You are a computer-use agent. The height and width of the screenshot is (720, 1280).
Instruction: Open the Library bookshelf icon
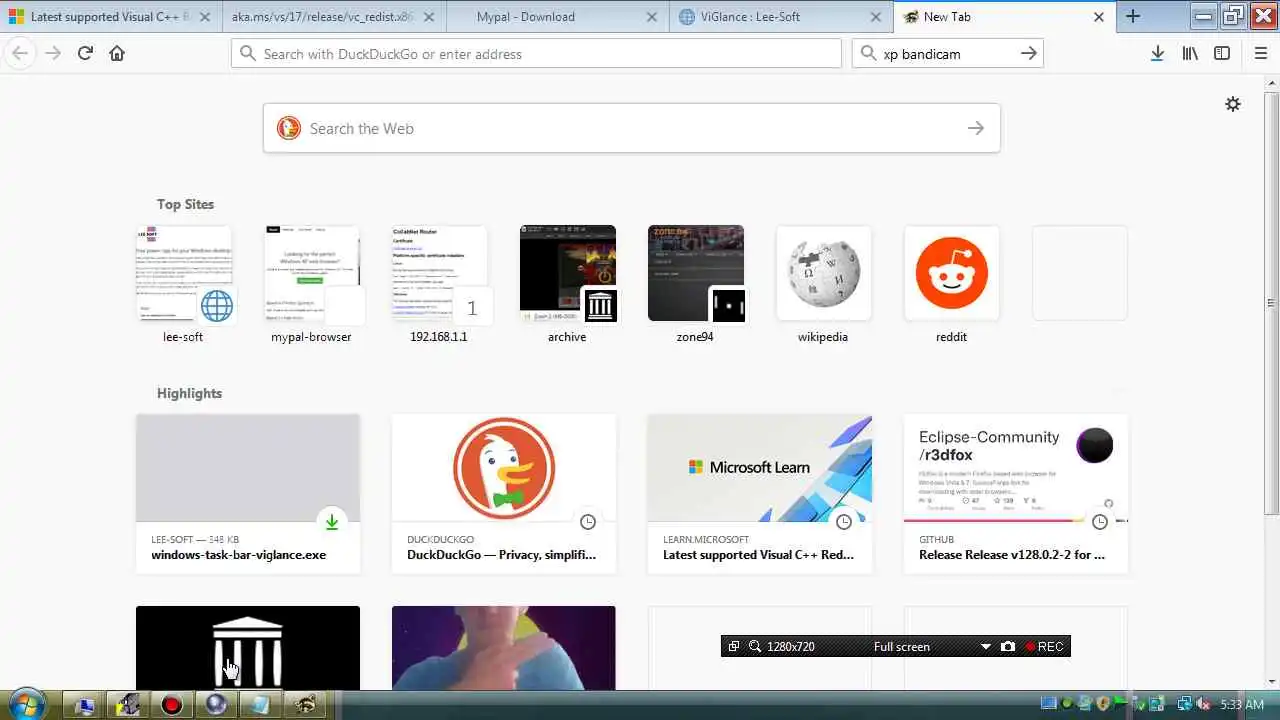pyautogui.click(x=1190, y=53)
